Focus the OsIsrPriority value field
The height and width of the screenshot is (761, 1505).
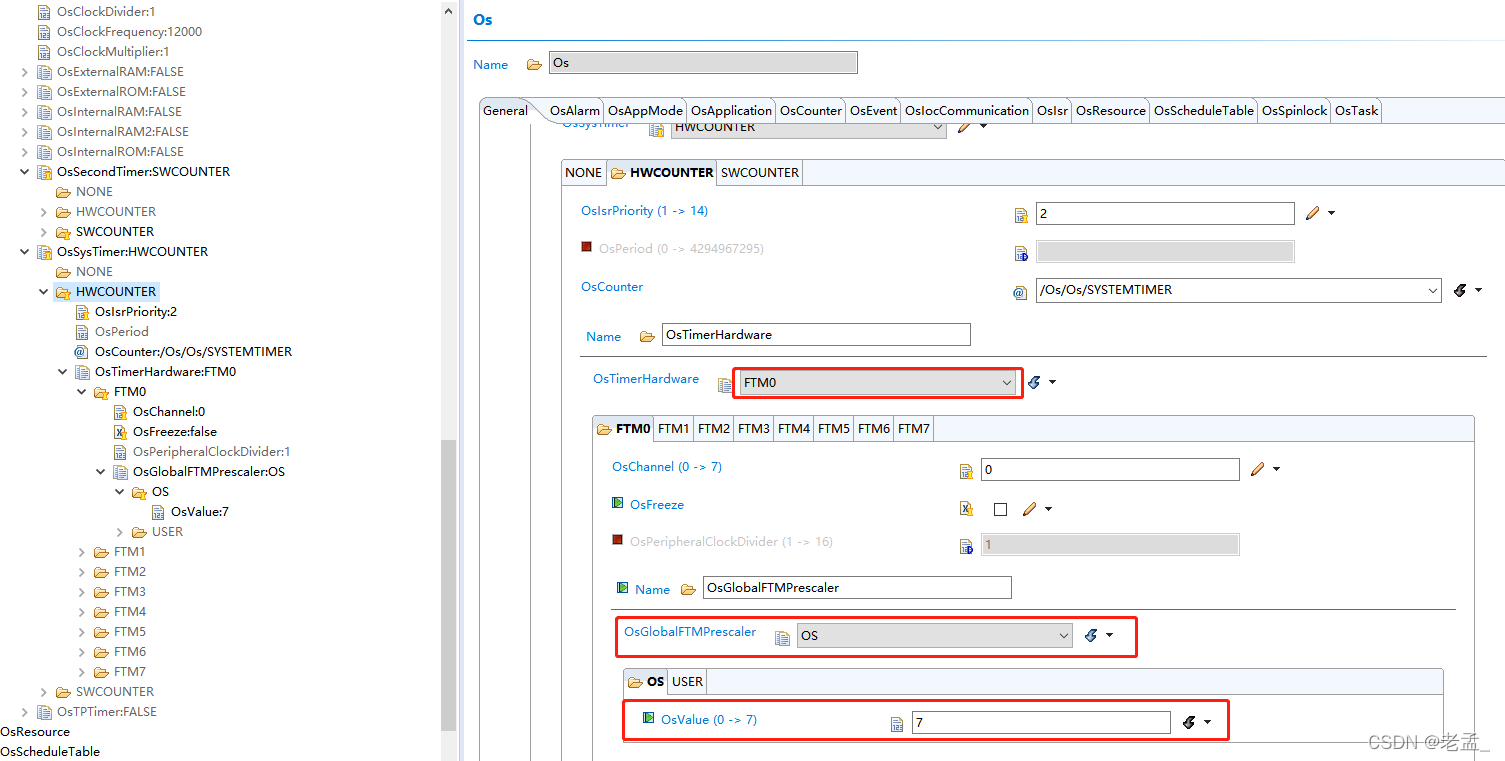1165,213
